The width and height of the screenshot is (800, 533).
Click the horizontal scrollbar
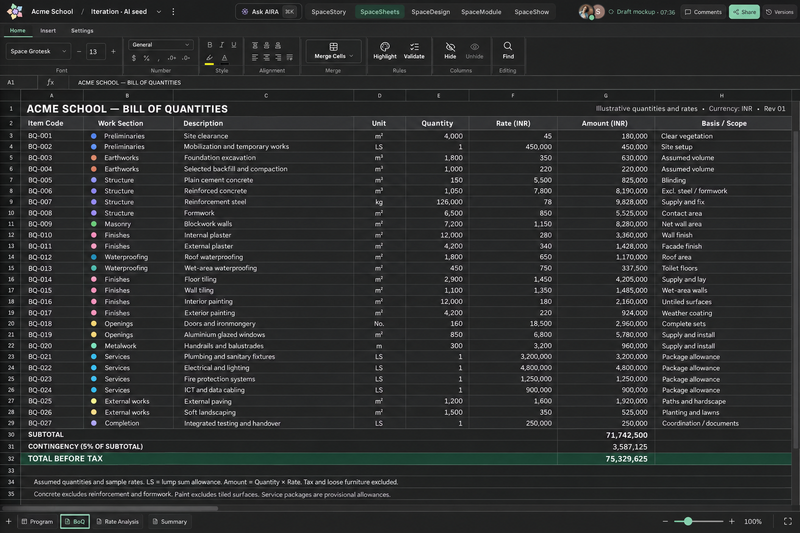click(x=110, y=508)
